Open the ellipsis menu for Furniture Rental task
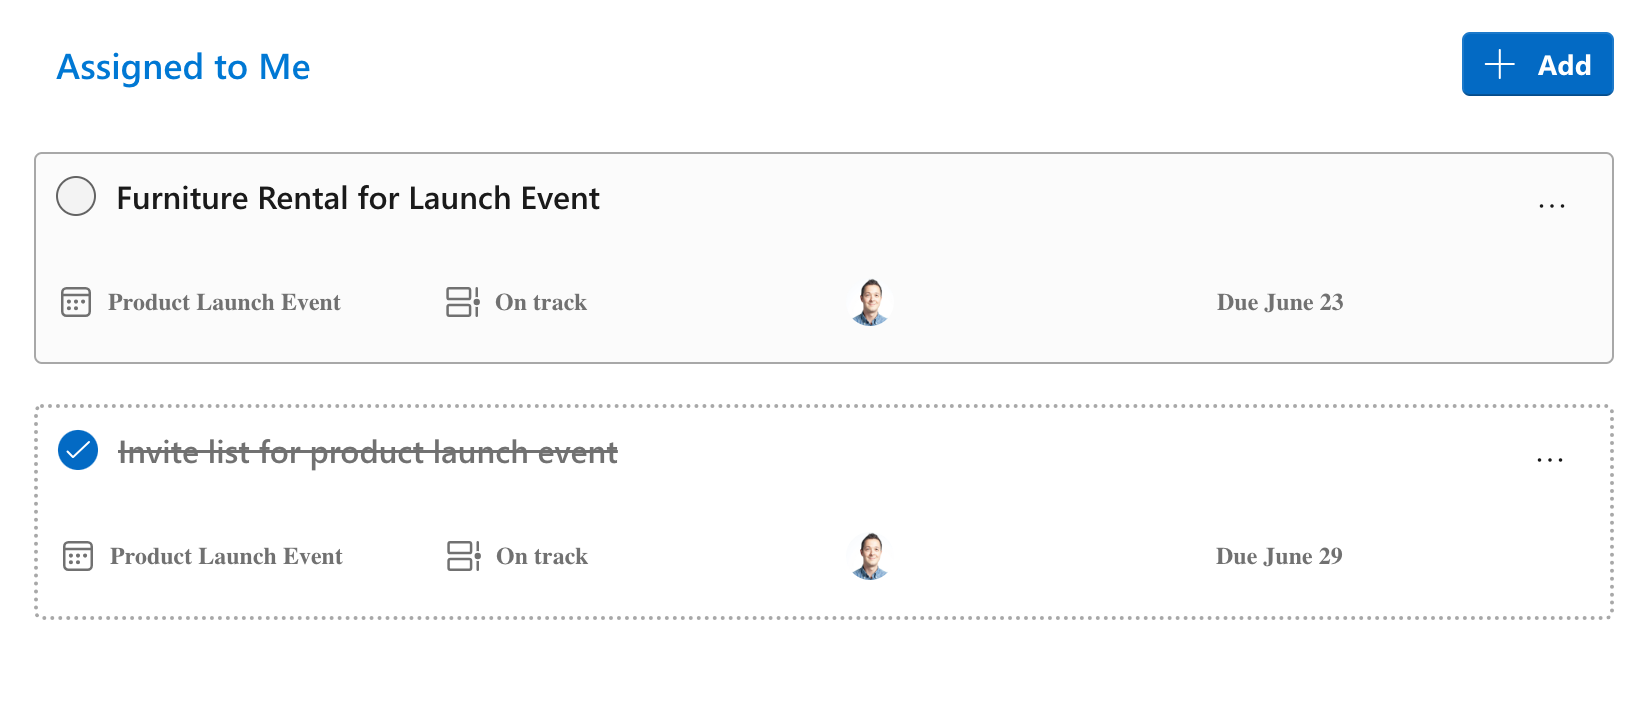1644x710 pixels. pyautogui.click(x=1551, y=204)
